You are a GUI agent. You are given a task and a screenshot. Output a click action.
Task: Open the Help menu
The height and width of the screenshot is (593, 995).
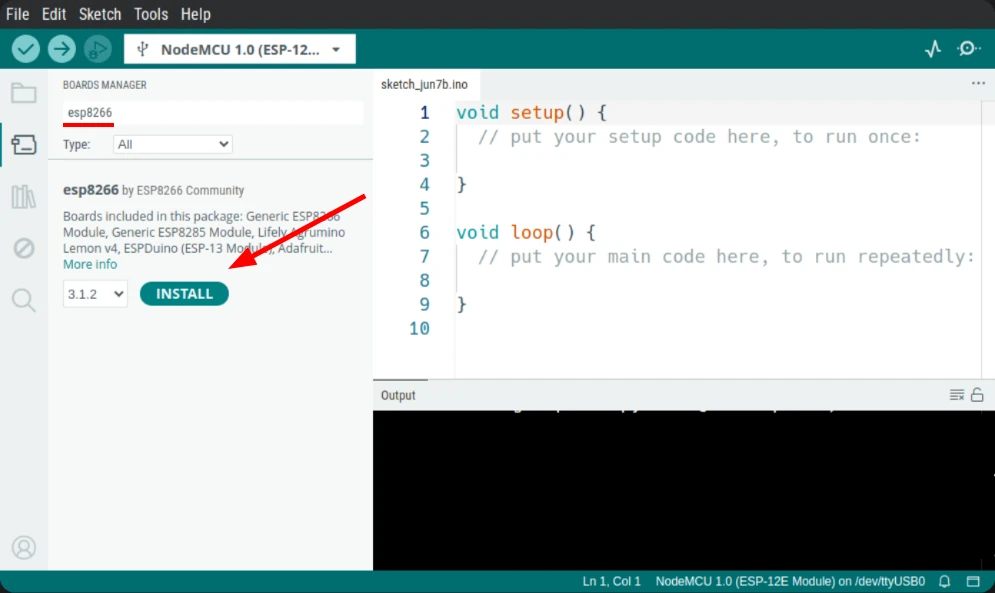(195, 14)
